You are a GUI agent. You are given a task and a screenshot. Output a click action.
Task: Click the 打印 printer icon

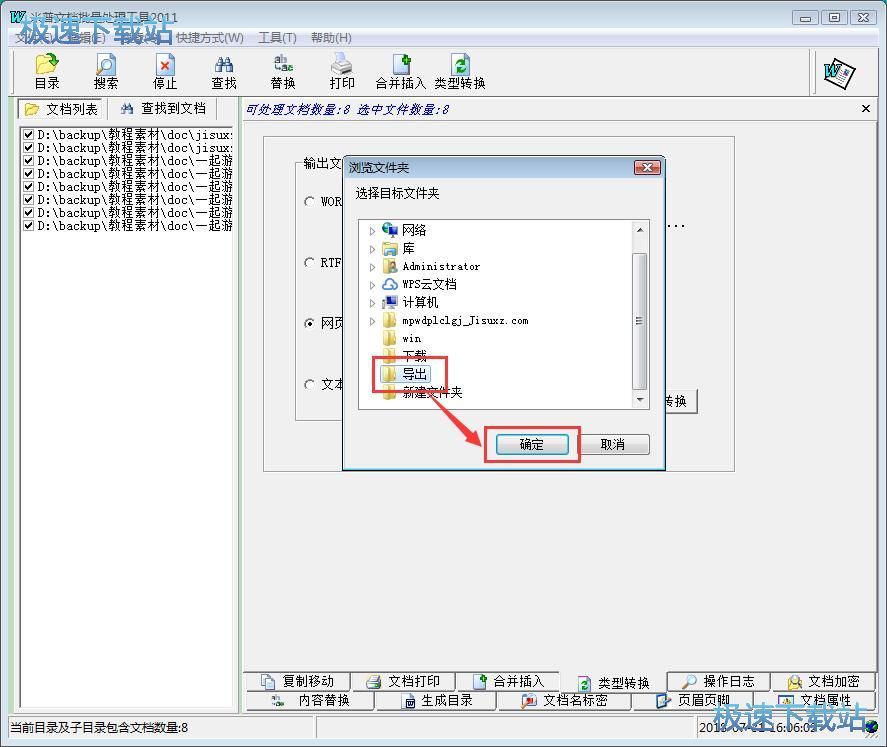(342, 71)
